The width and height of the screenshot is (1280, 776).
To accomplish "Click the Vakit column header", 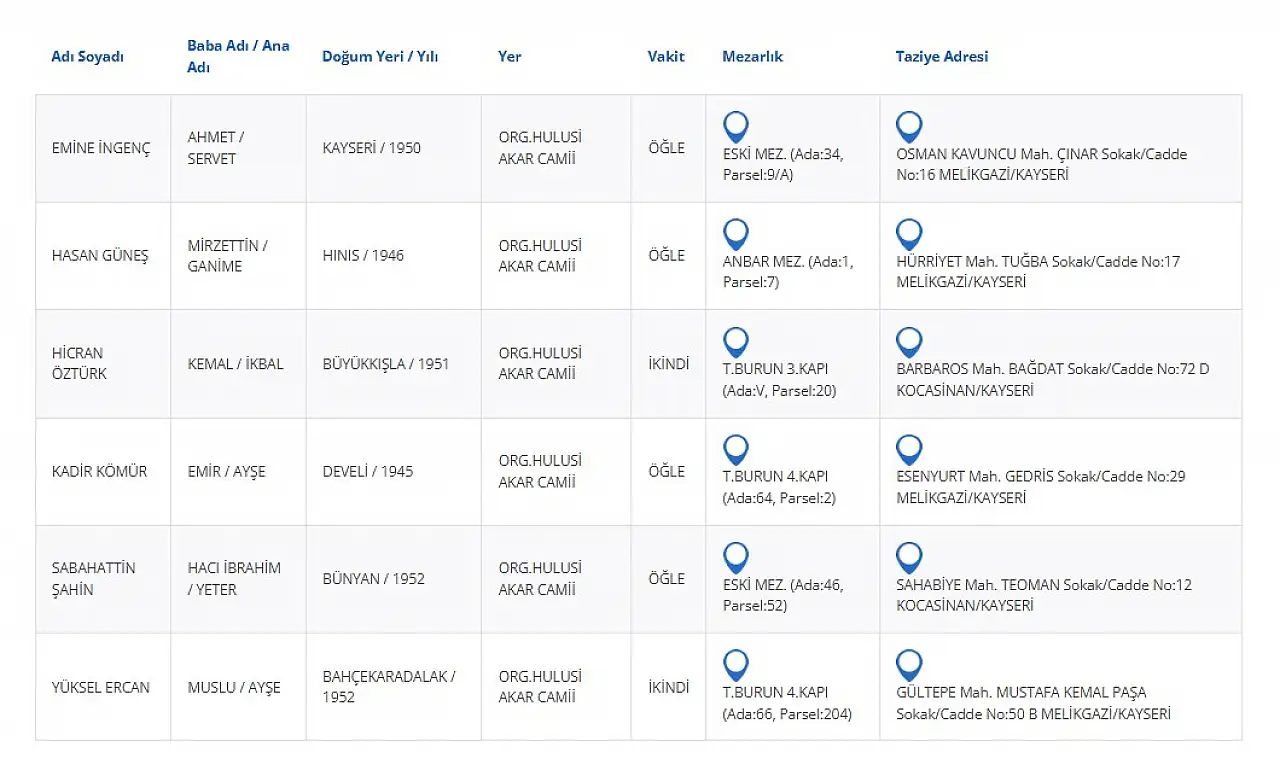I will click(666, 57).
